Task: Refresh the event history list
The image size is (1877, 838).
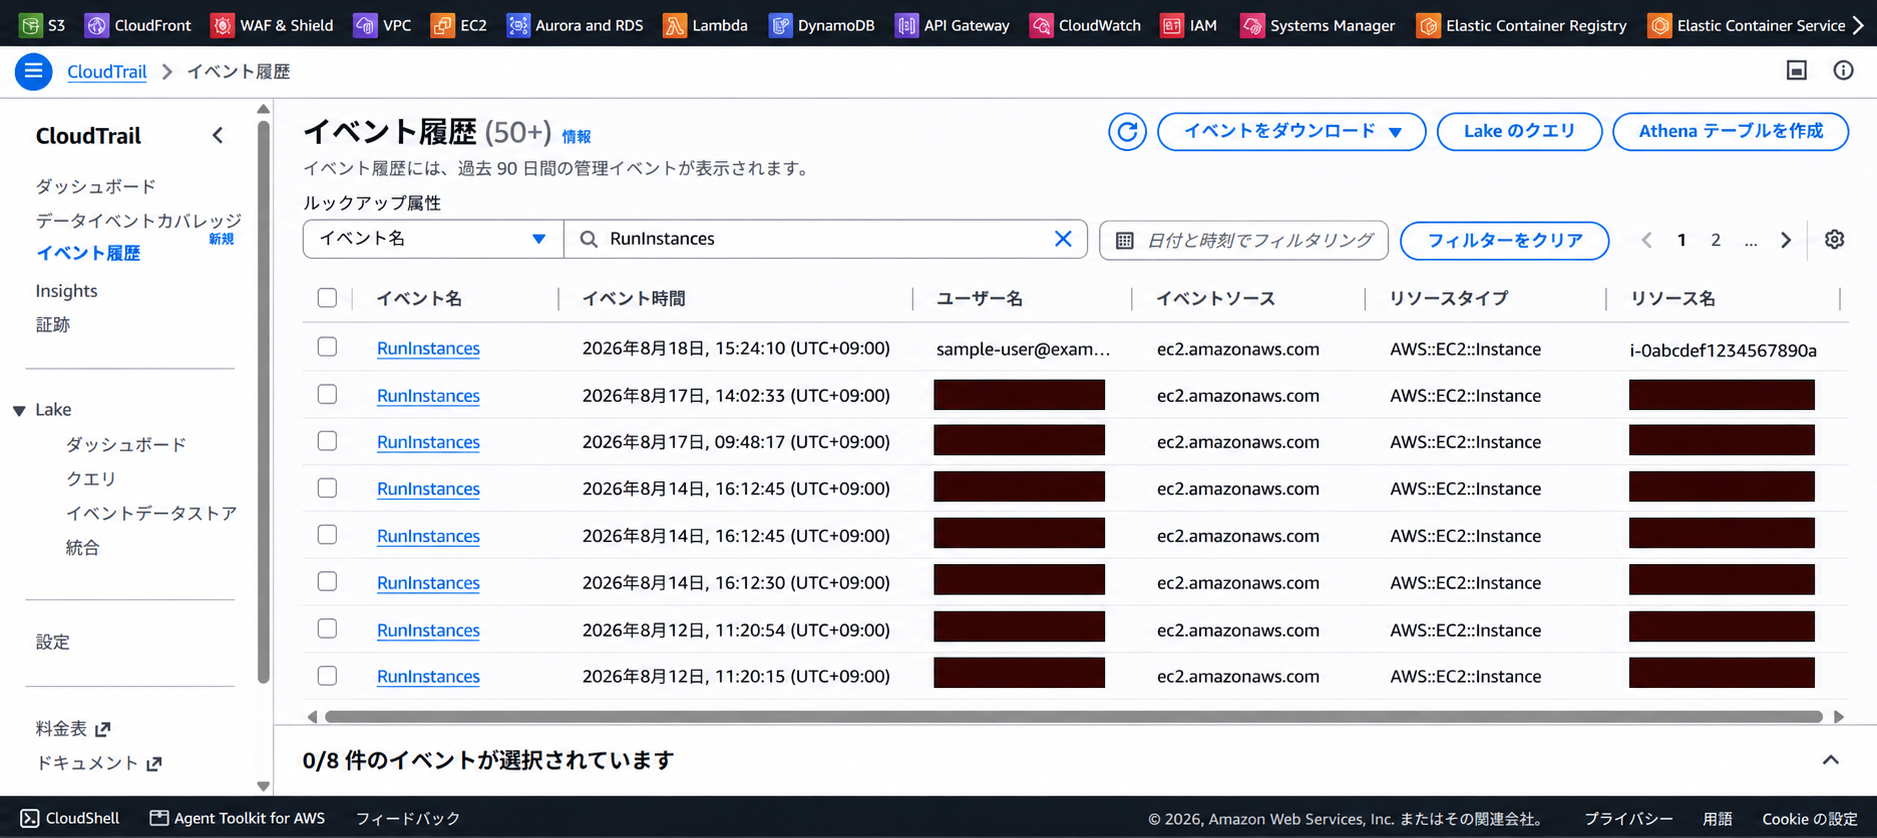Action: point(1127,131)
